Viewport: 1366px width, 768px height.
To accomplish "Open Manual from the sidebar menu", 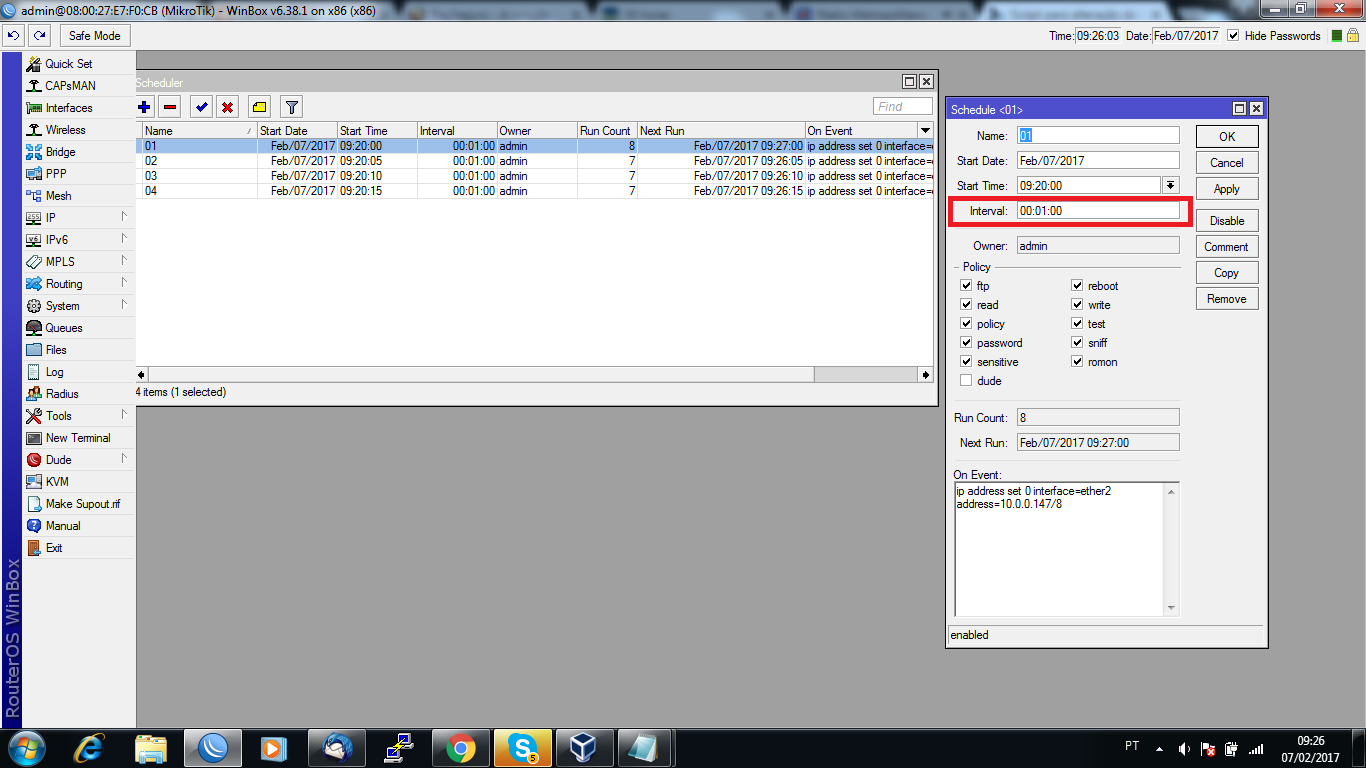I will pos(79,526).
